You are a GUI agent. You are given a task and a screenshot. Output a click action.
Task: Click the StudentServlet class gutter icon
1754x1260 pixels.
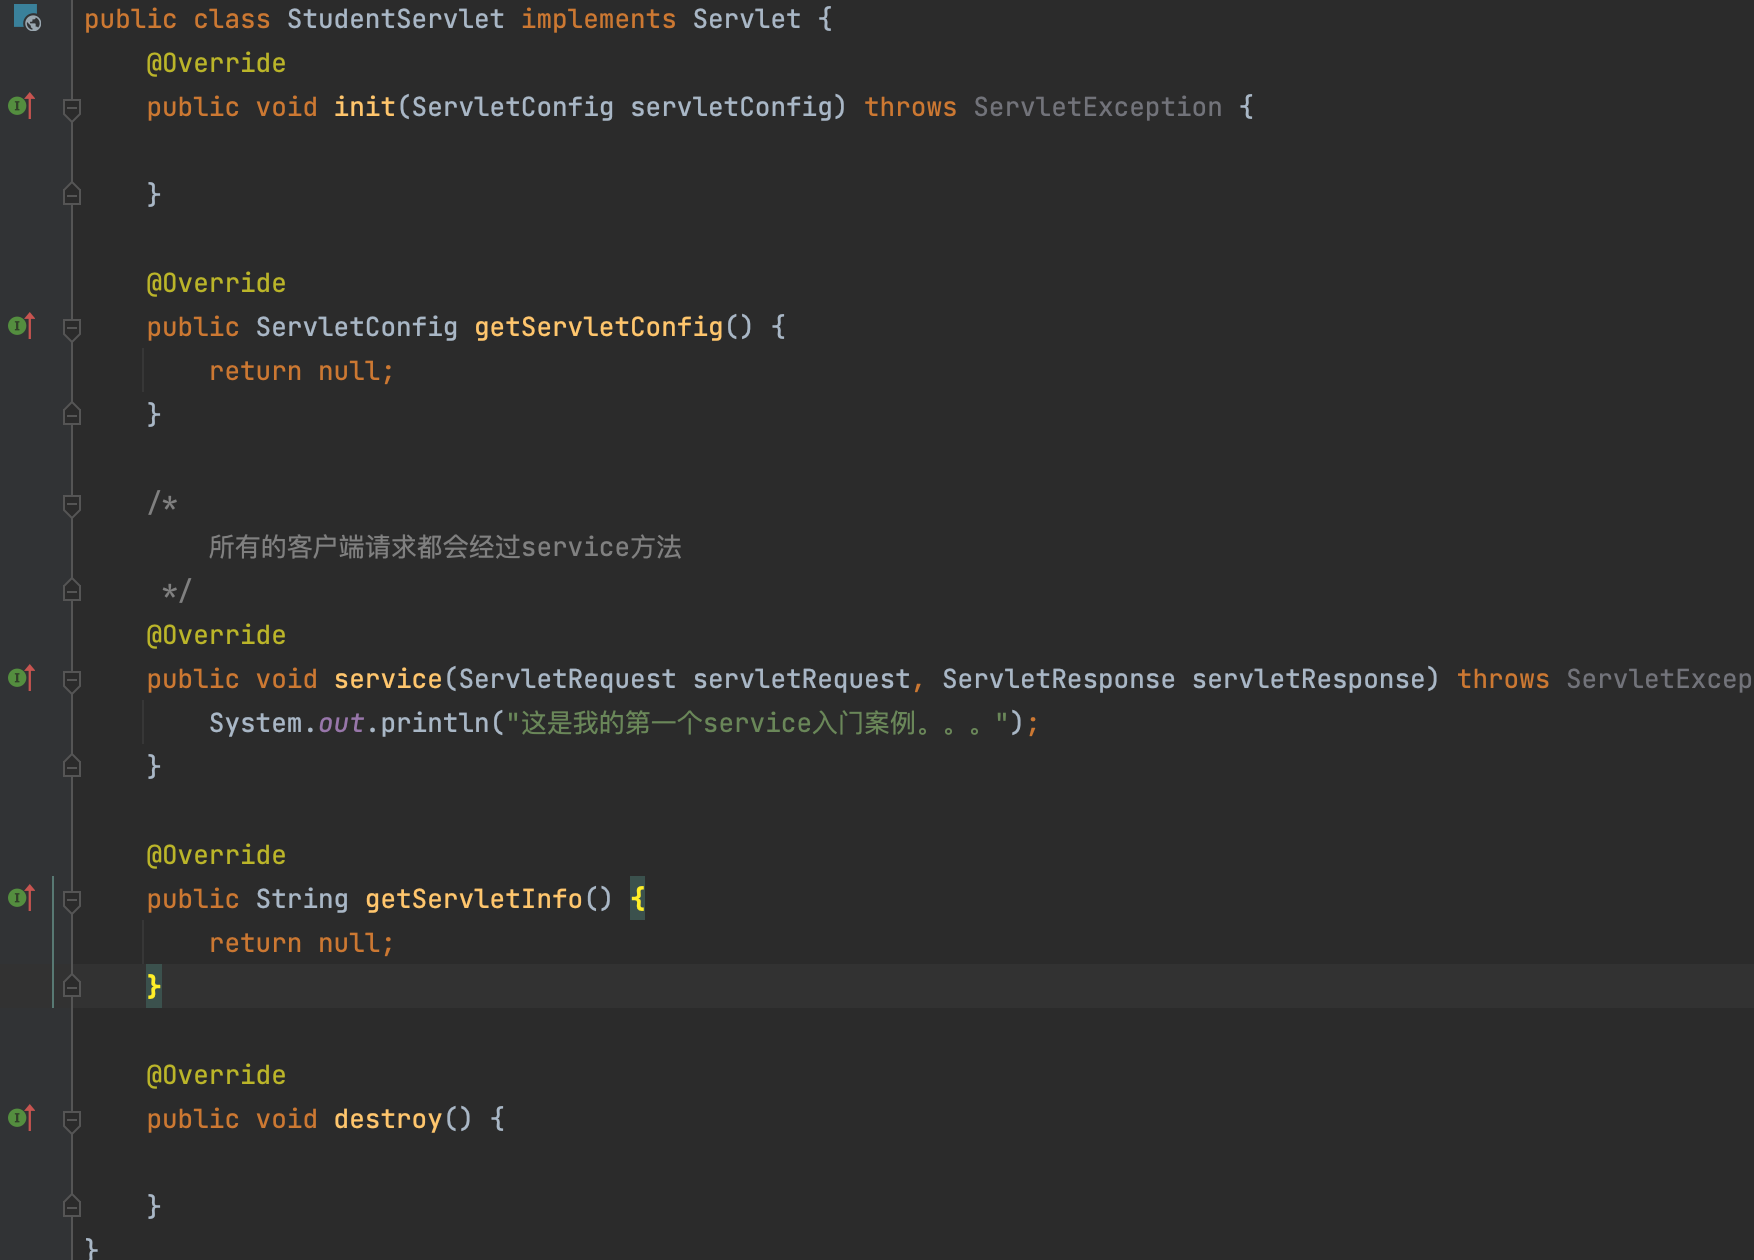[x=27, y=18]
